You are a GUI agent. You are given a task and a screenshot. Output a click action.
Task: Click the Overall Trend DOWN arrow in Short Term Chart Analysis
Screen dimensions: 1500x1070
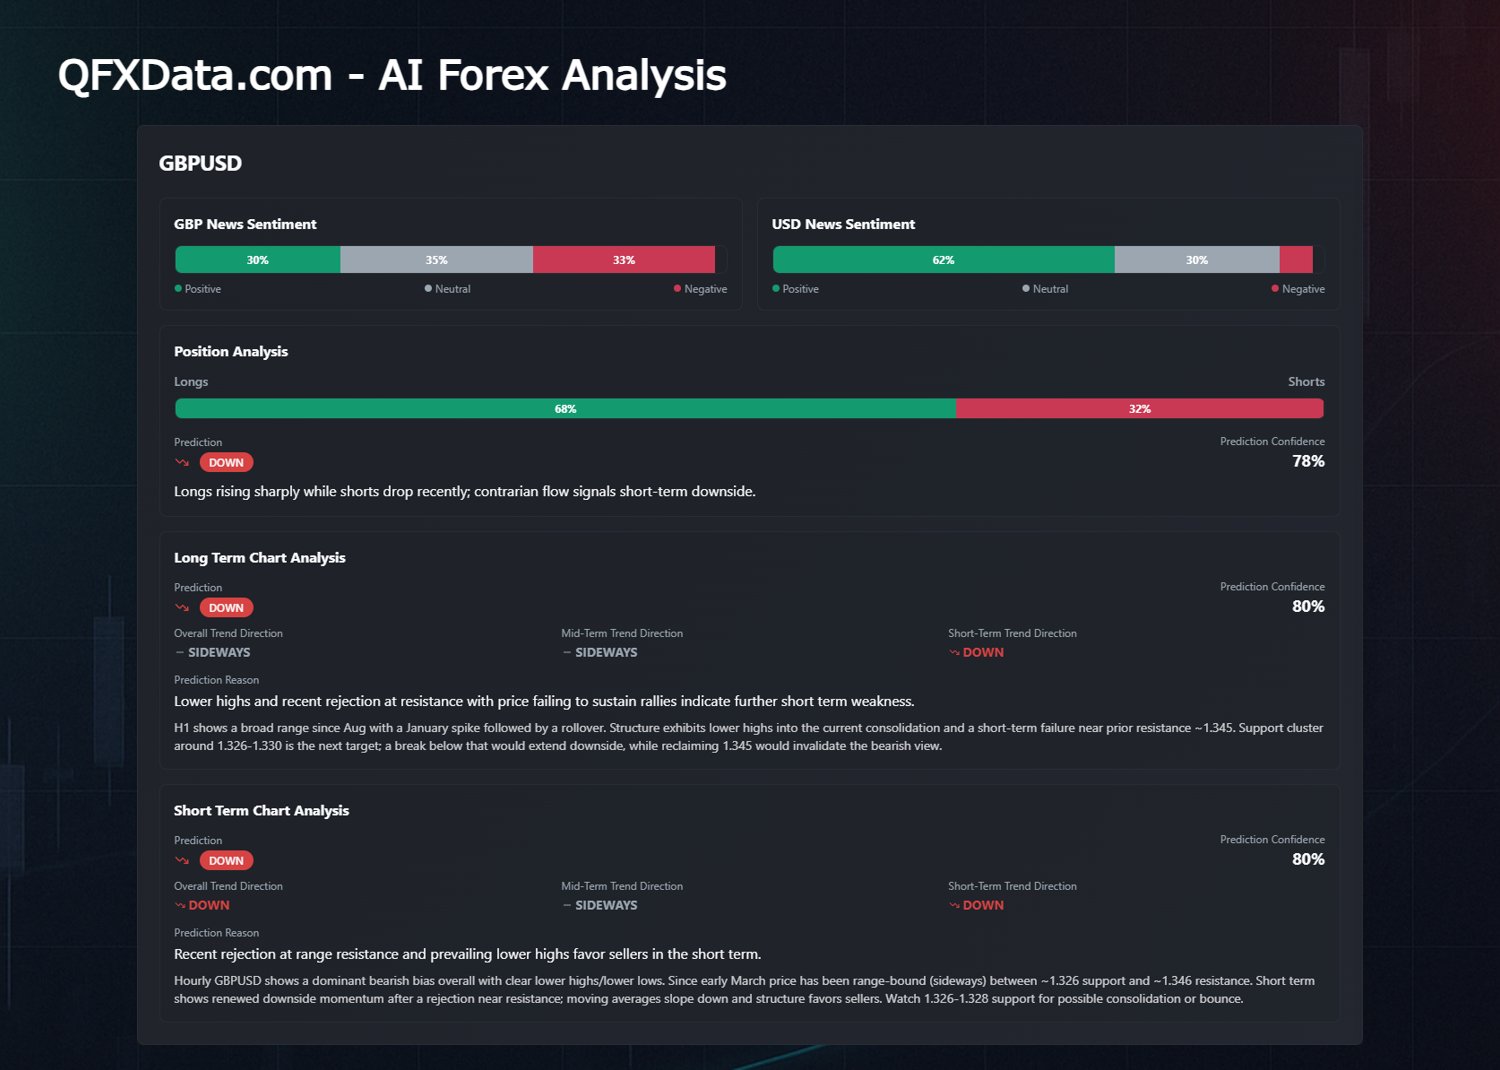pos(180,906)
